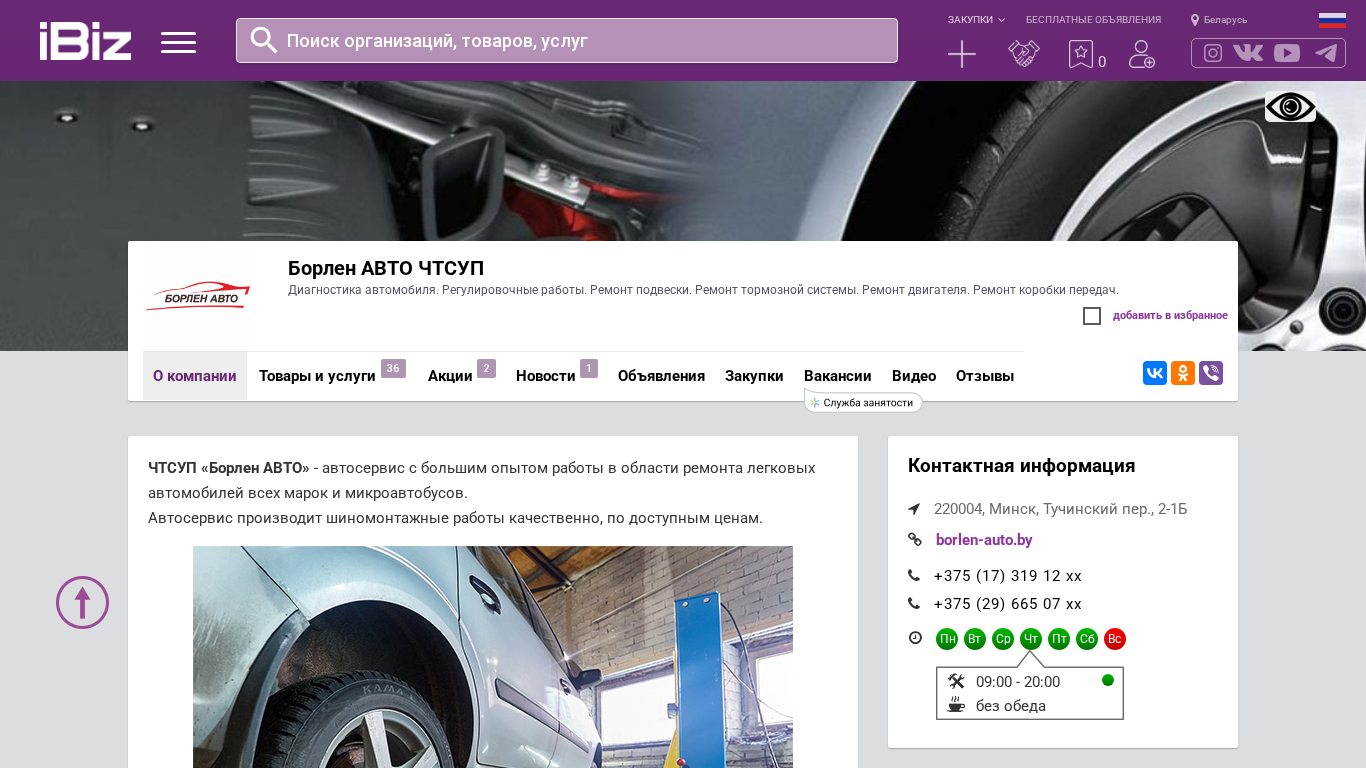1366x768 pixels.
Task: Select Friday (Пт) schedule day
Action: pyautogui.click(x=1059, y=639)
